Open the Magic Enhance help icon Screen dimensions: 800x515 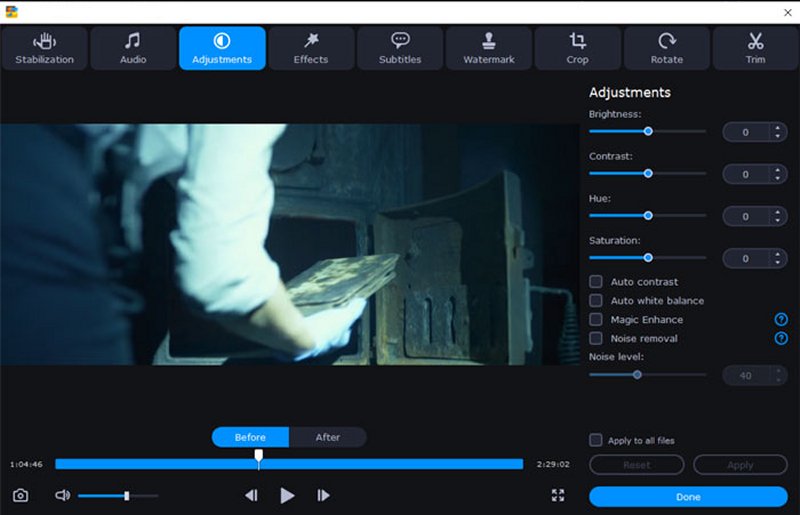[781, 320]
